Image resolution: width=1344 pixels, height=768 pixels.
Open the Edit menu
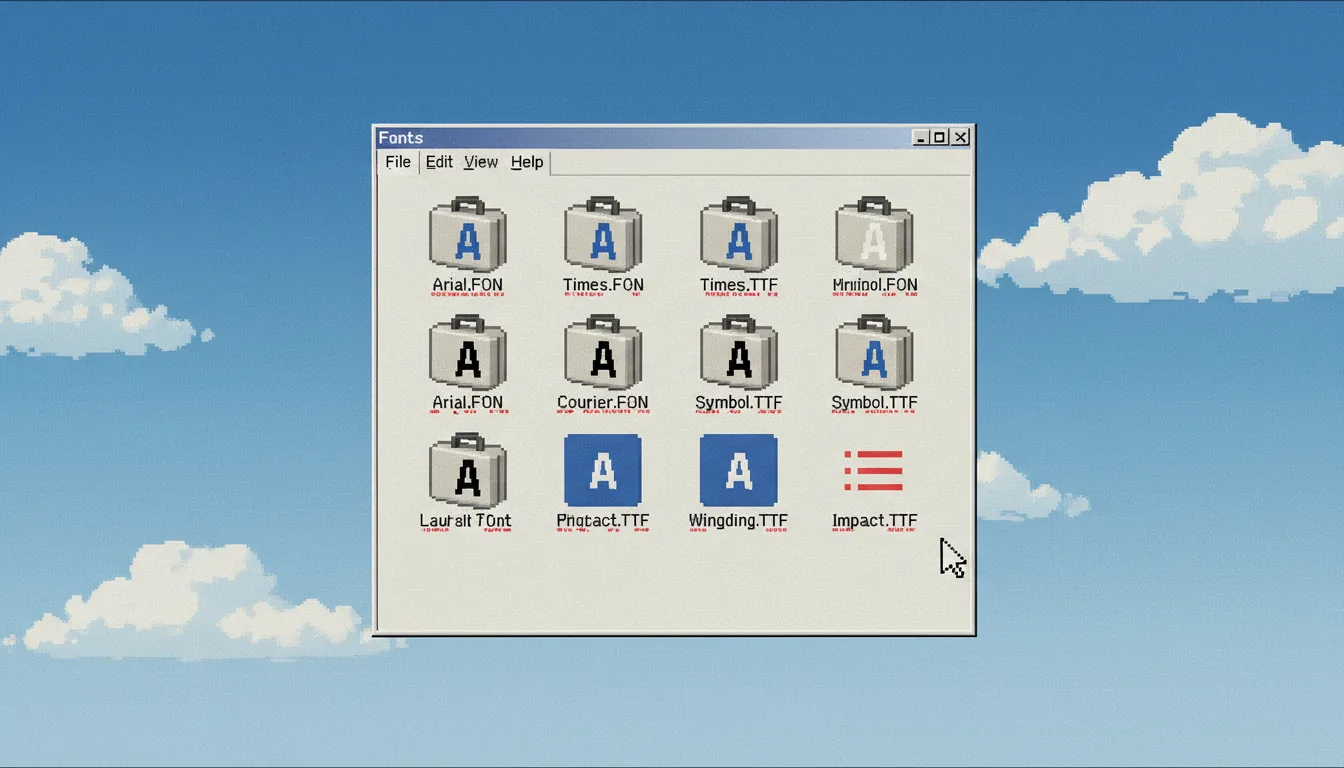[x=438, y=162]
